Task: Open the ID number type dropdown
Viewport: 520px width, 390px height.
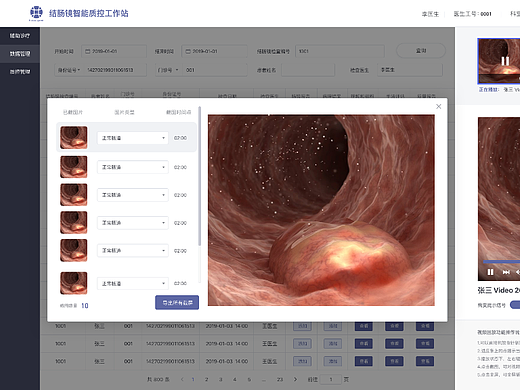Action: coord(69,70)
